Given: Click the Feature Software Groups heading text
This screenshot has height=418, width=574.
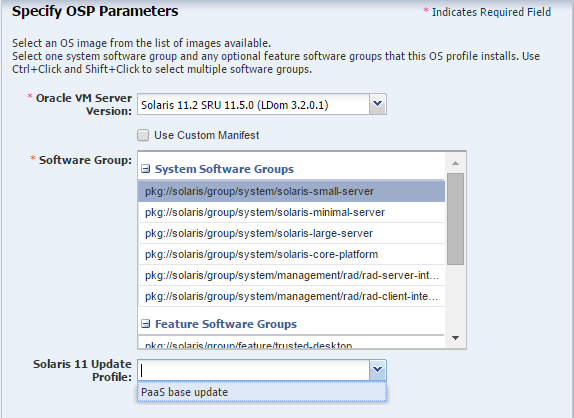Looking at the screenshot, I should pyautogui.click(x=226, y=324).
